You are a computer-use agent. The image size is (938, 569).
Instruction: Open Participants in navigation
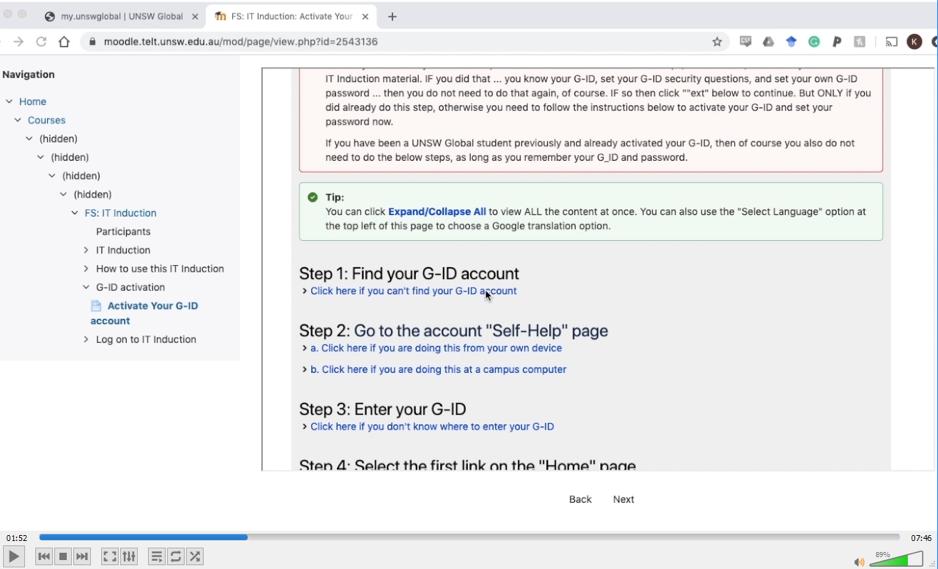[123, 232]
